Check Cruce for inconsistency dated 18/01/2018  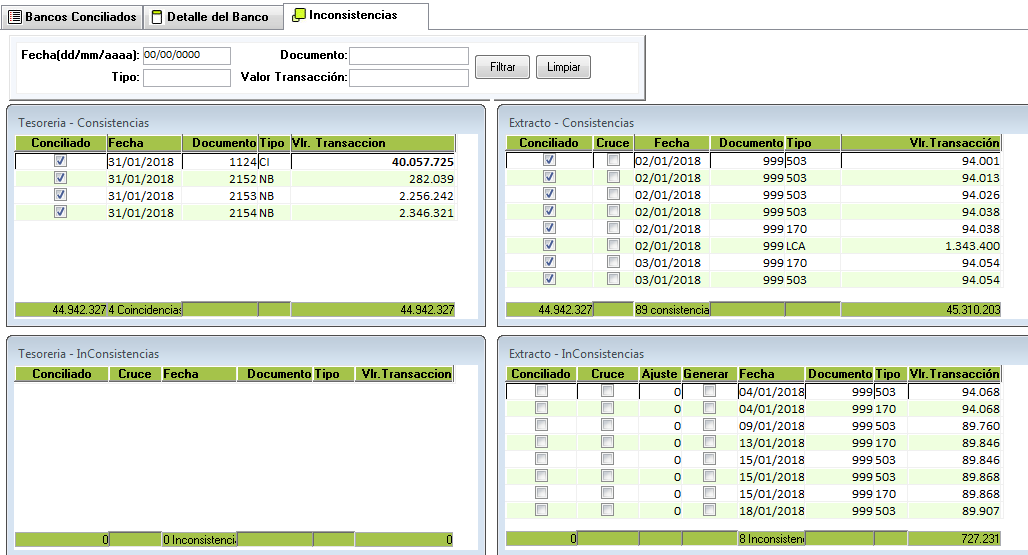pyautogui.click(x=607, y=510)
